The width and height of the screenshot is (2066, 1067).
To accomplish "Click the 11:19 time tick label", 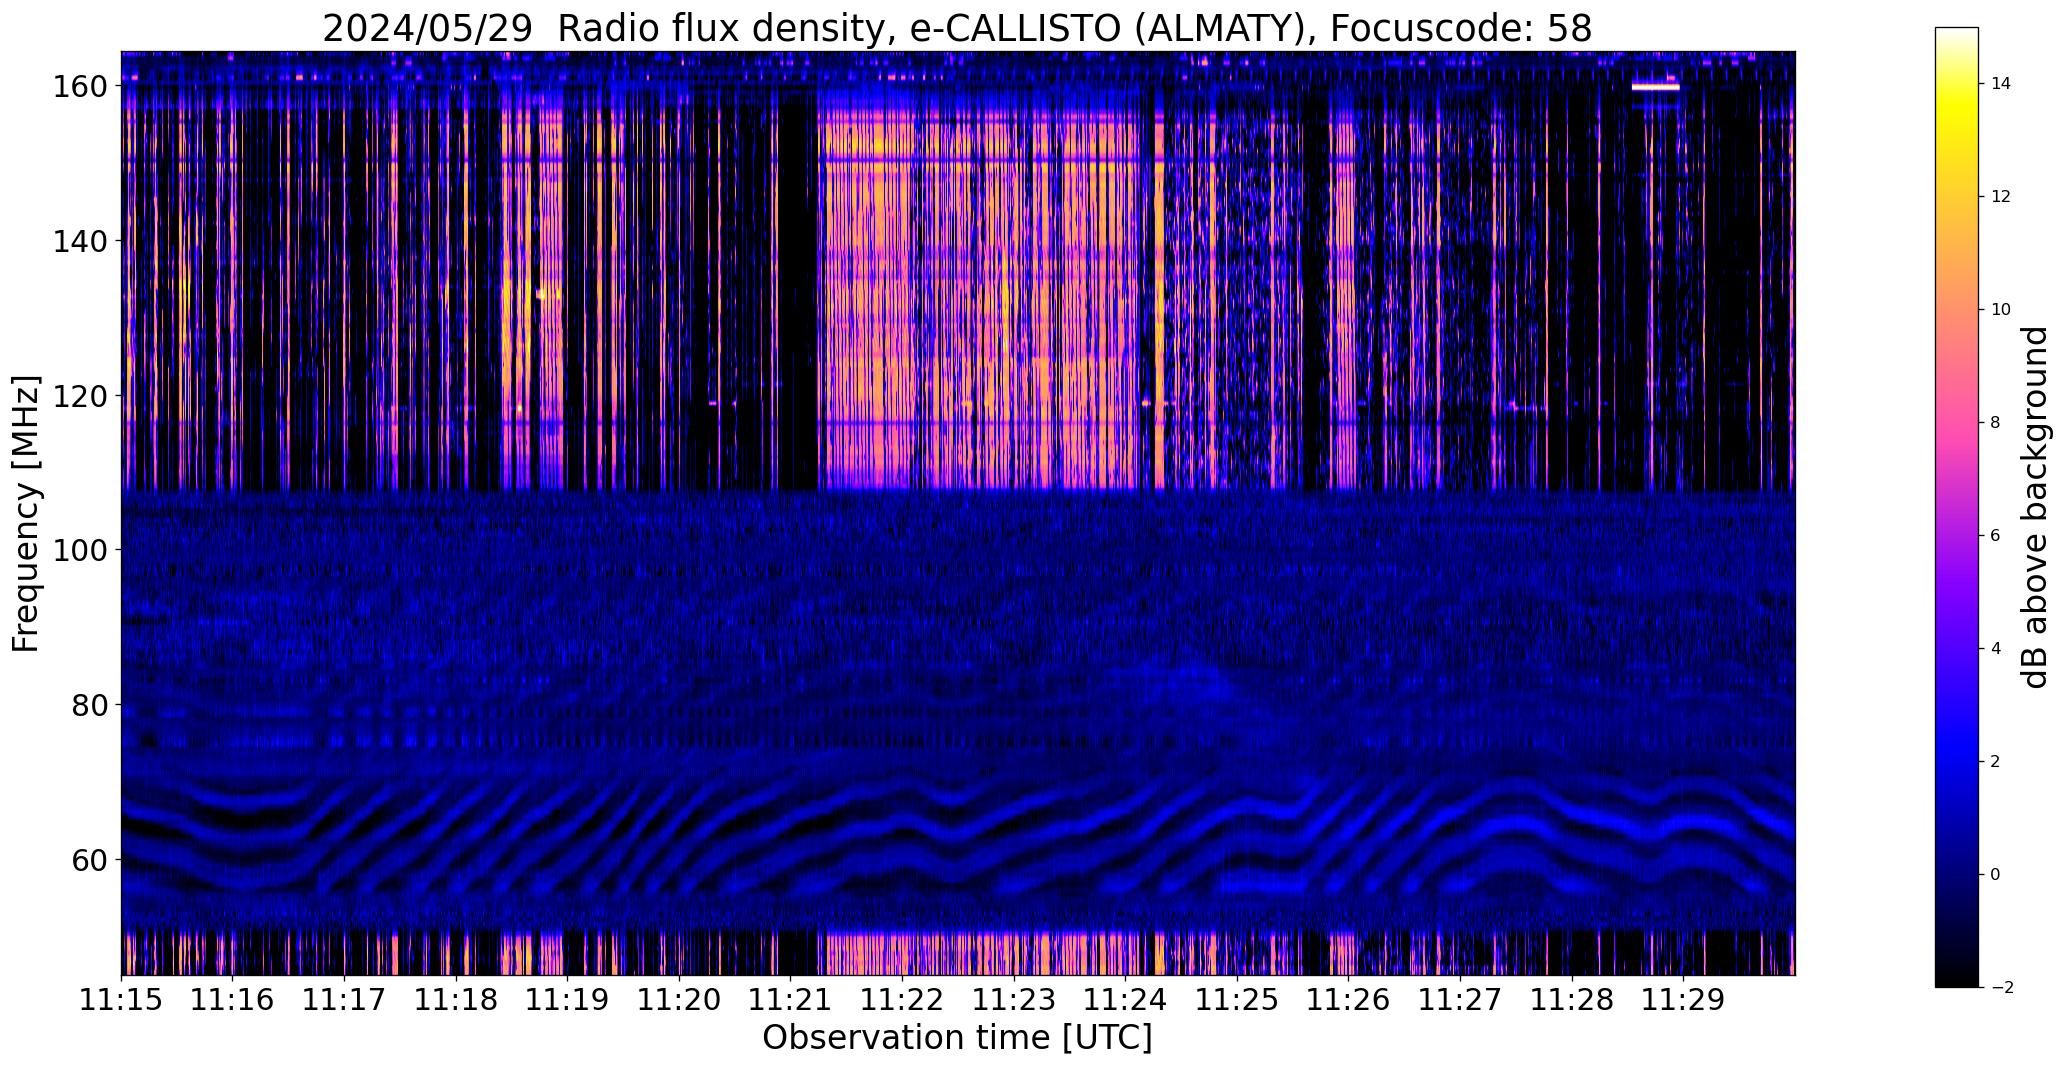I will point(567,999).
